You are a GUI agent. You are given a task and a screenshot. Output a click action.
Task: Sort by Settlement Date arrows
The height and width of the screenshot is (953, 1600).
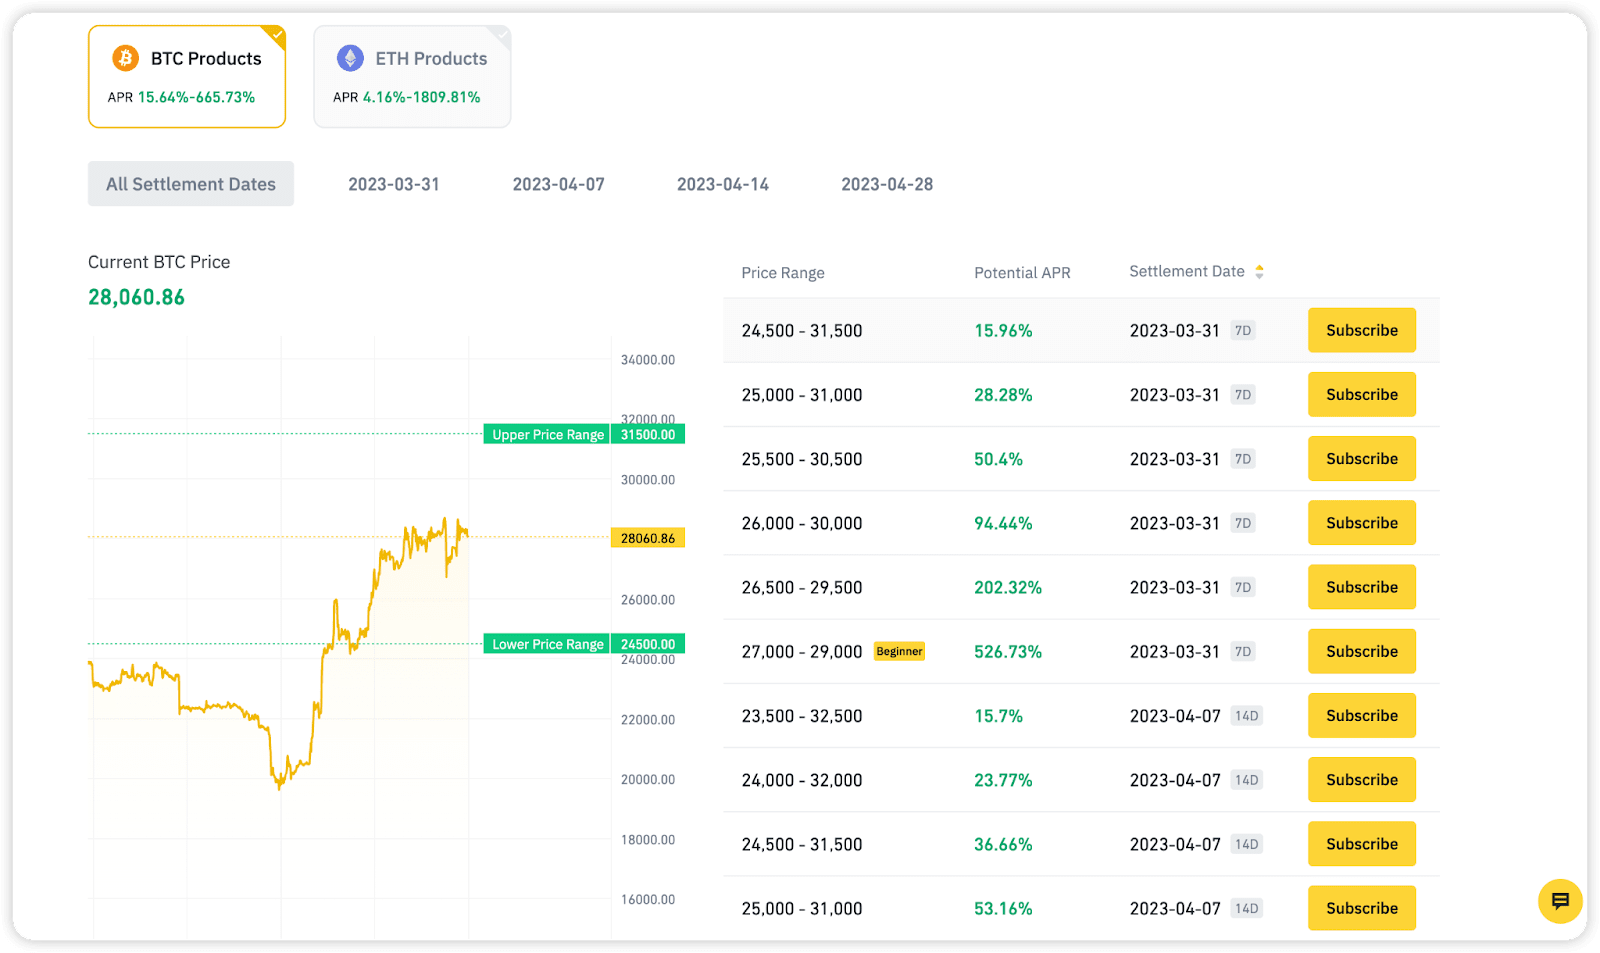click(1259, 272)
